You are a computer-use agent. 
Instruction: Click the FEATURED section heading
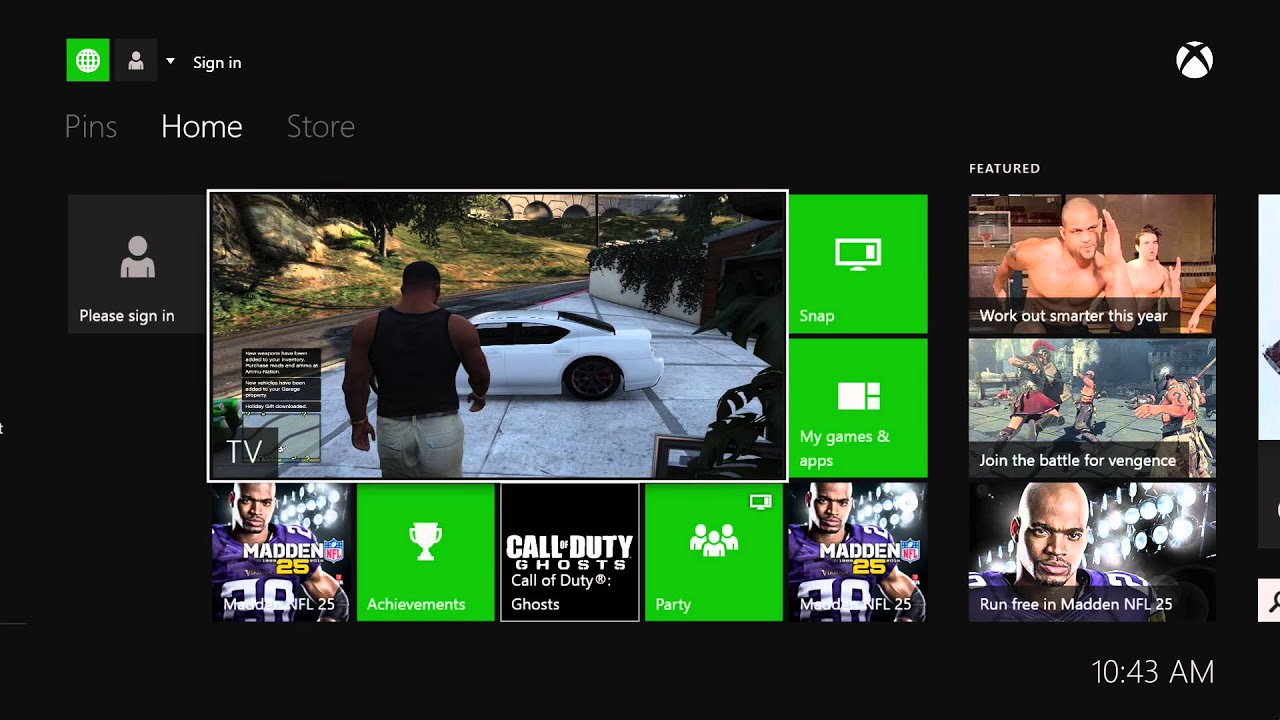[1005, 168]
